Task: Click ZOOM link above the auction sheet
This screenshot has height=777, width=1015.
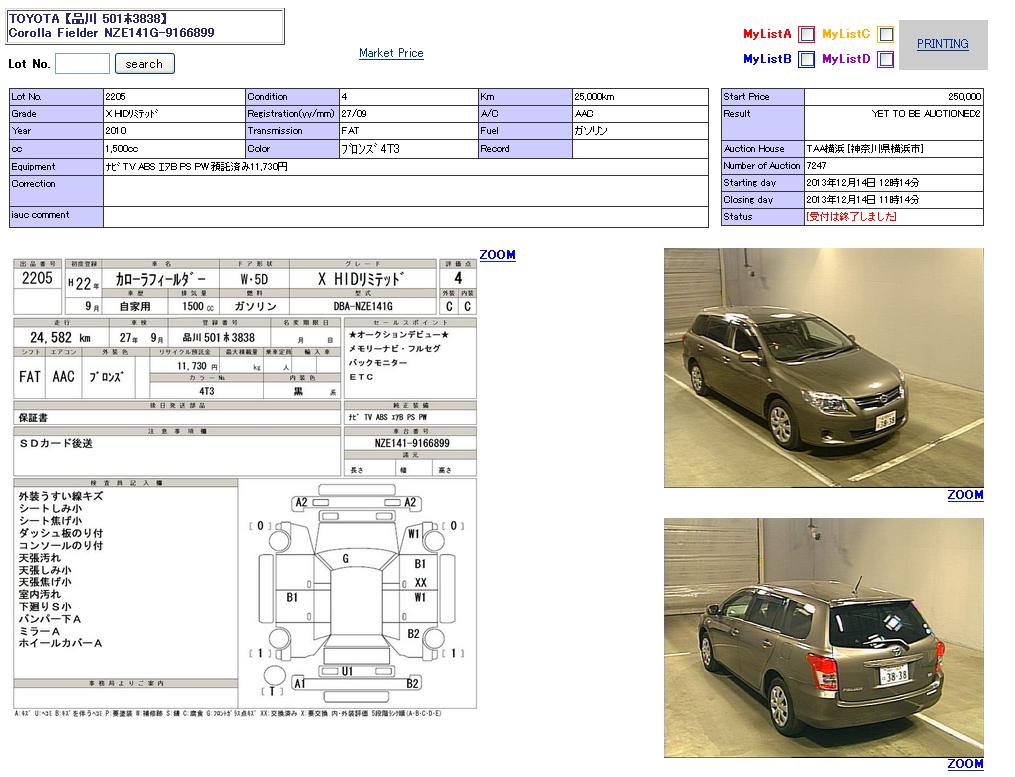Action: [x=497, y=255]
